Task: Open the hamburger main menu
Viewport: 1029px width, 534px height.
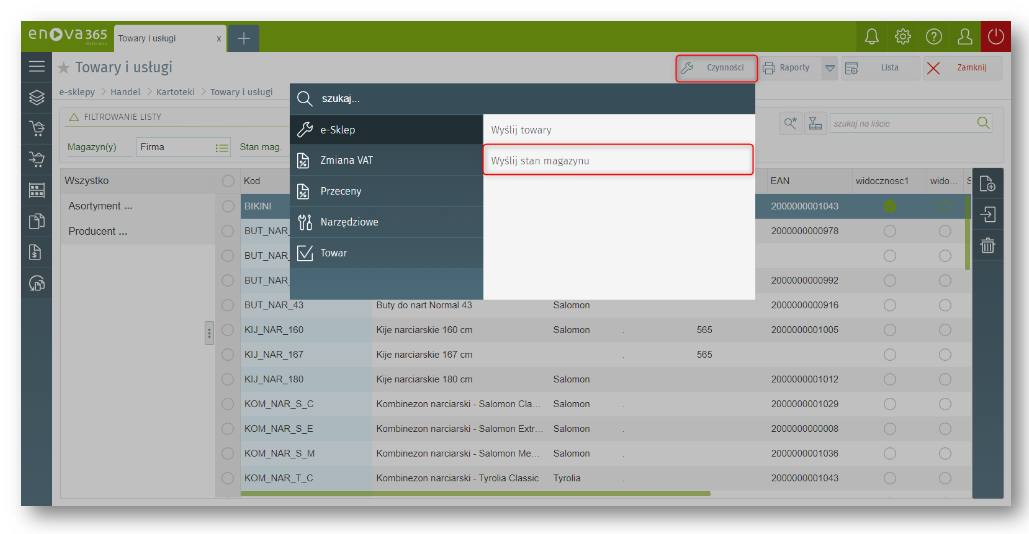Action: (x=37, y=67)
